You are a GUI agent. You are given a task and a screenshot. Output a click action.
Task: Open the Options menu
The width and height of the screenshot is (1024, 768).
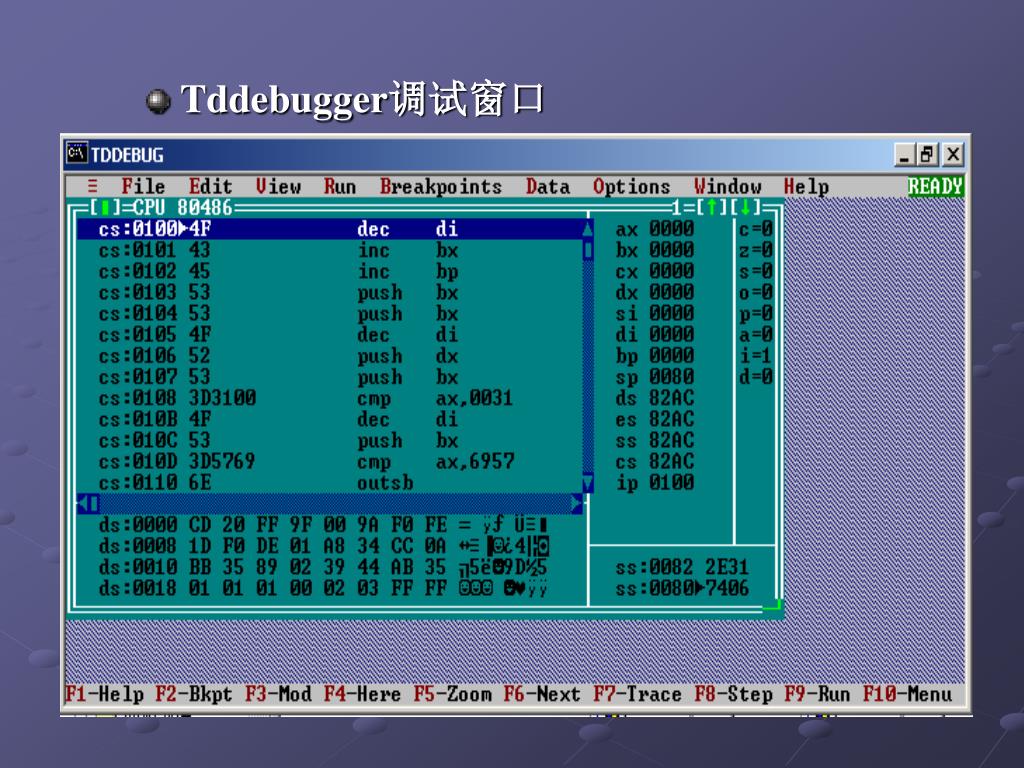pos(632,187)
